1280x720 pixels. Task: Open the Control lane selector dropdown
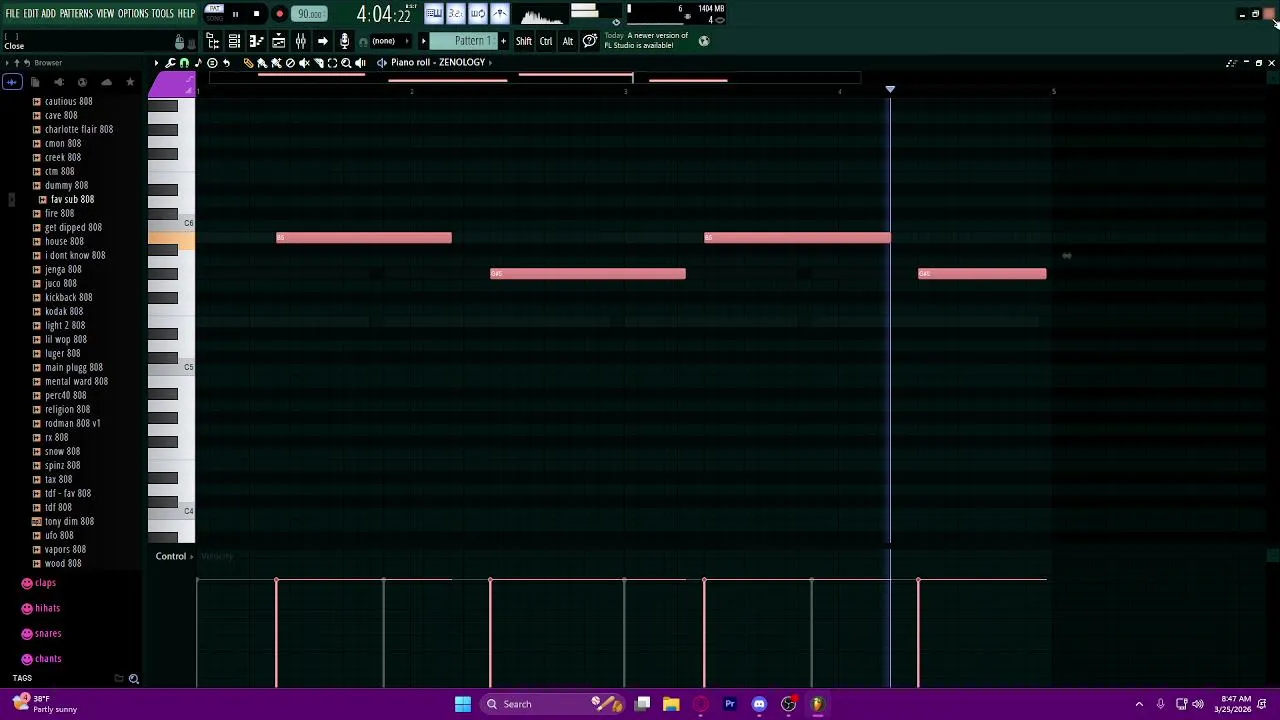pos(175,556)
